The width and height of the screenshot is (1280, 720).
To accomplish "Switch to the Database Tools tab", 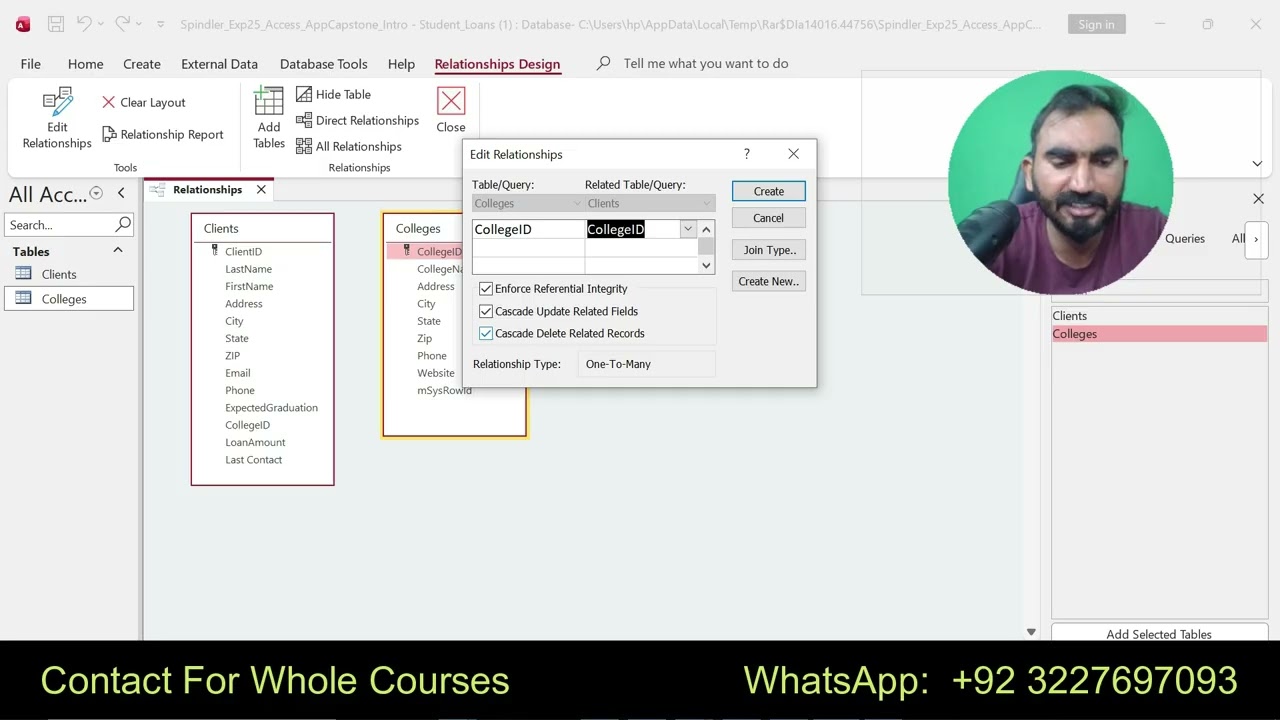I will click(323, 63).
